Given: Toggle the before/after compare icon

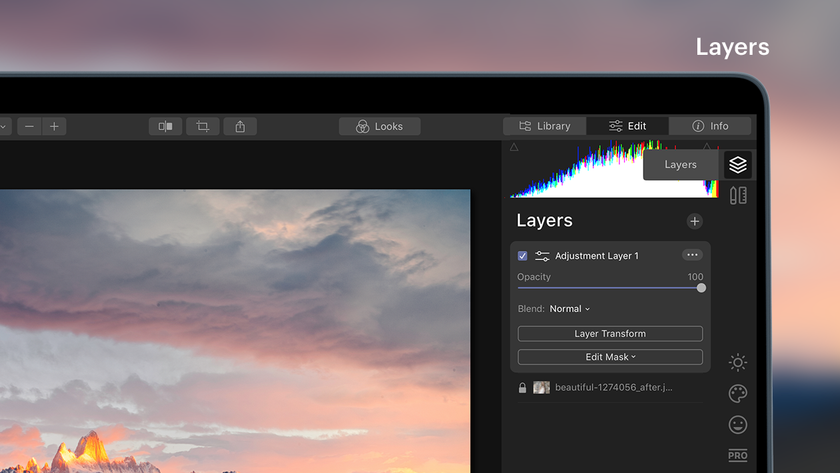Looking at the screenshot, I should [x=166, y=126].
